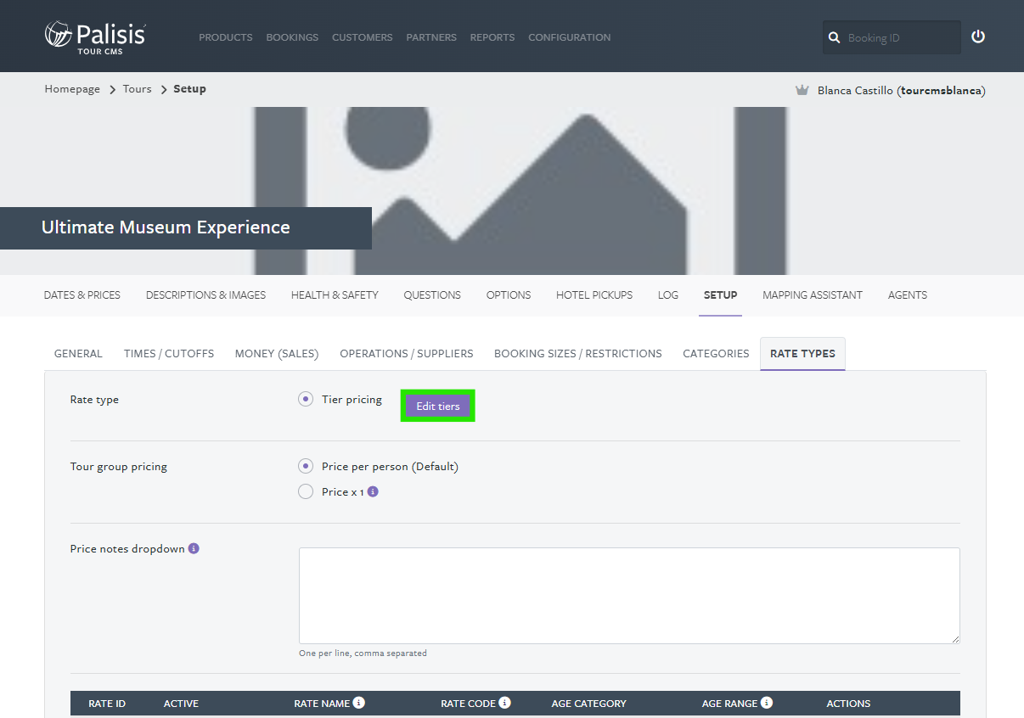Click the Rate Name column info icon

point(359,702)
